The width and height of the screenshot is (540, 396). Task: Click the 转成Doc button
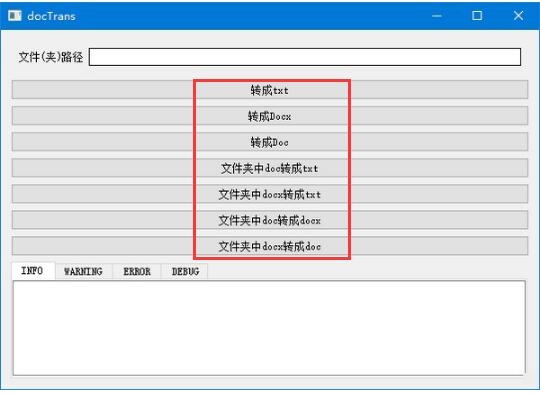pyautogui.click(x=270, y=142)
